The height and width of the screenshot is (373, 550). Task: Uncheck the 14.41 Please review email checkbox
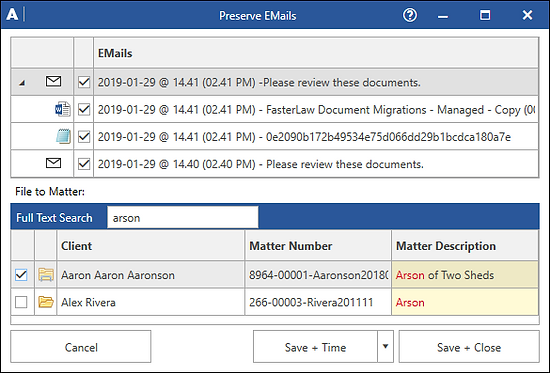click(84, 82)
